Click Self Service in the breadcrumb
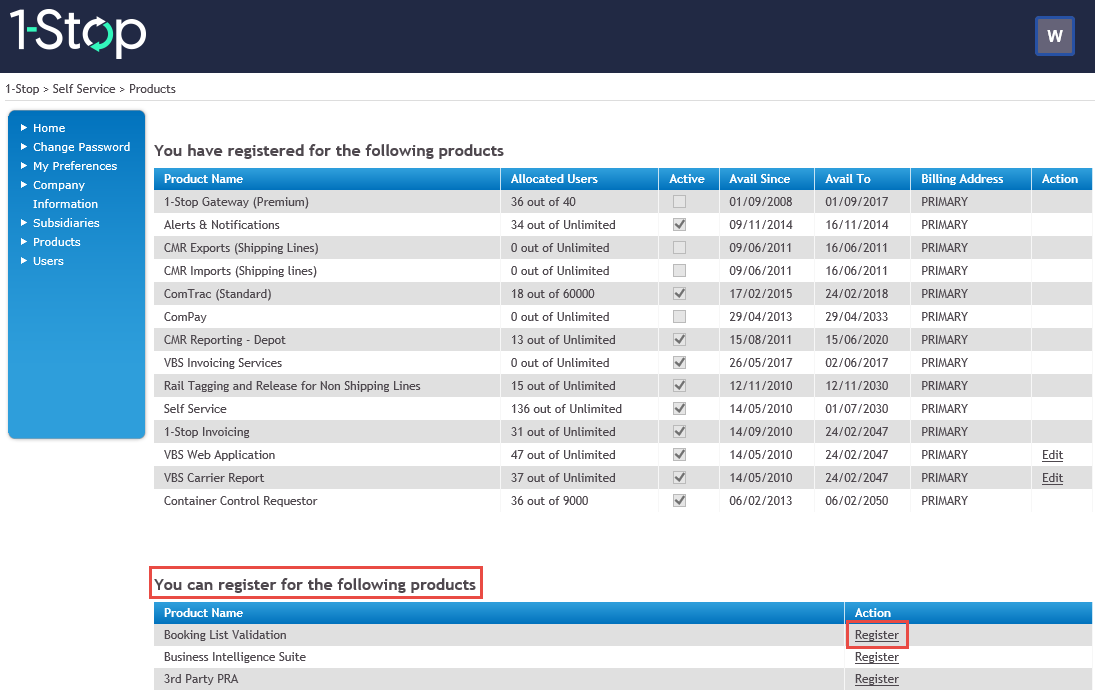The width and height of the screenshot is (1095, 697). [84, 89]
